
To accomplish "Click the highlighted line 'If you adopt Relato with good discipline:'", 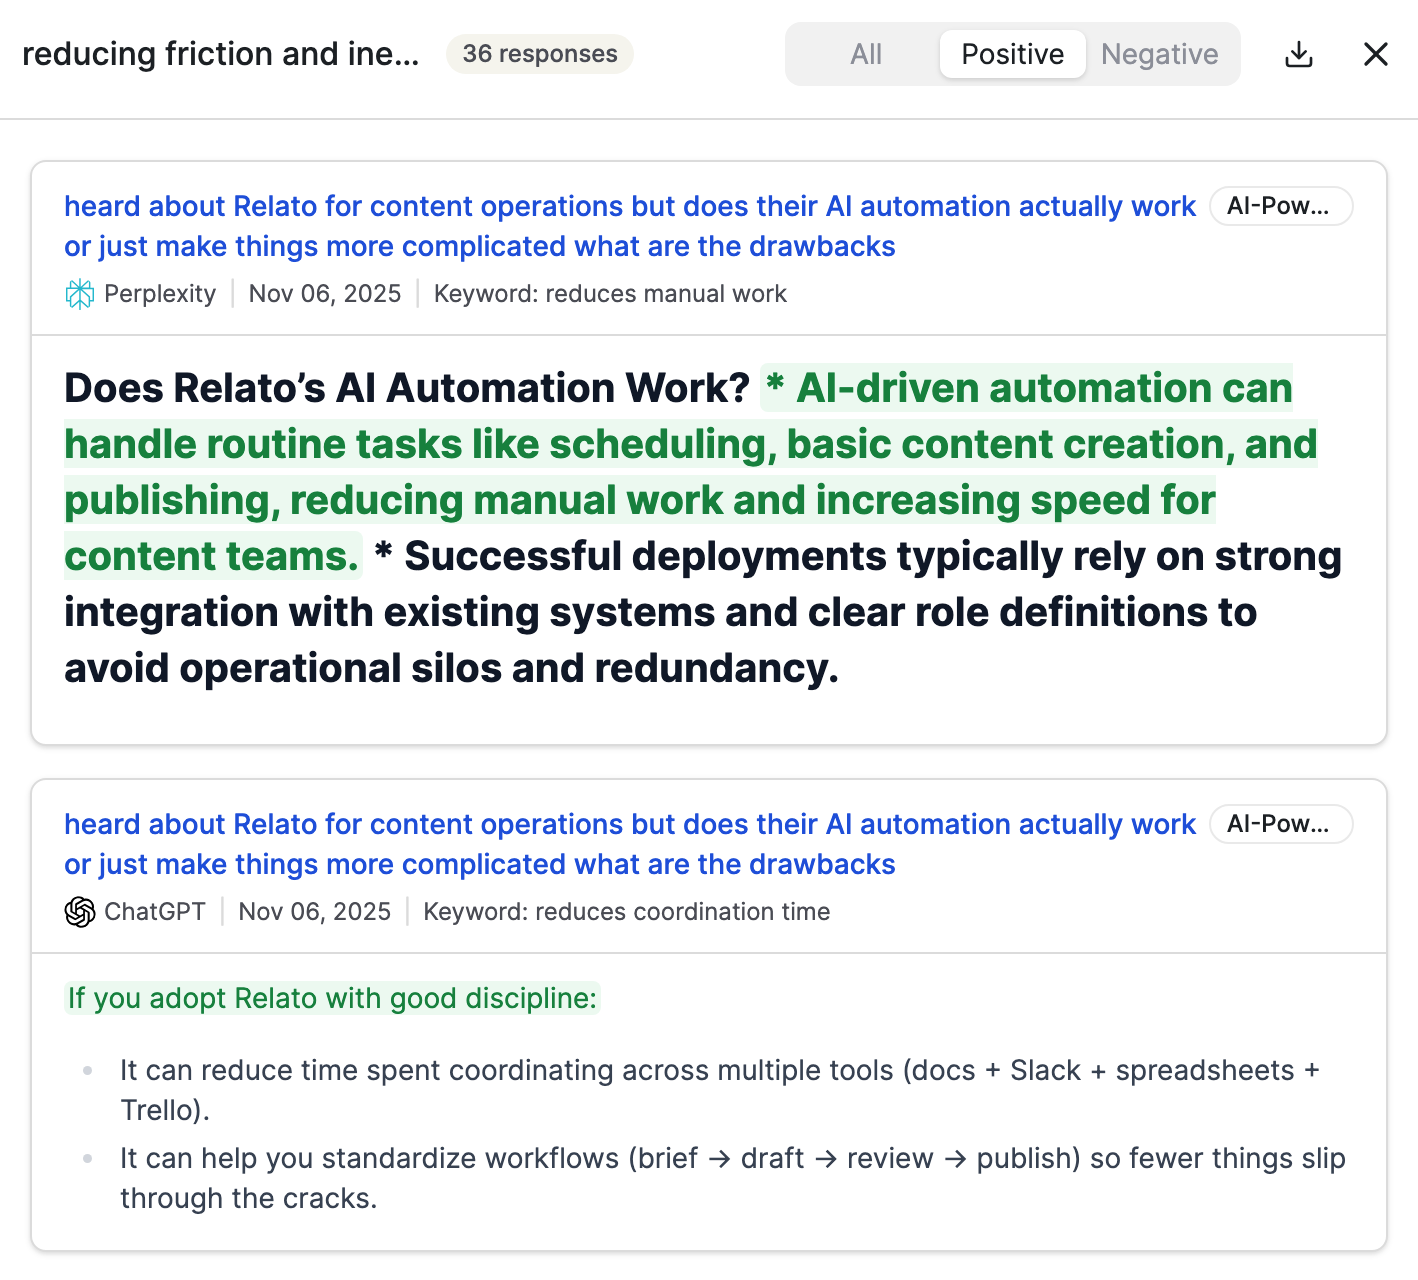I will coord(331,998).
